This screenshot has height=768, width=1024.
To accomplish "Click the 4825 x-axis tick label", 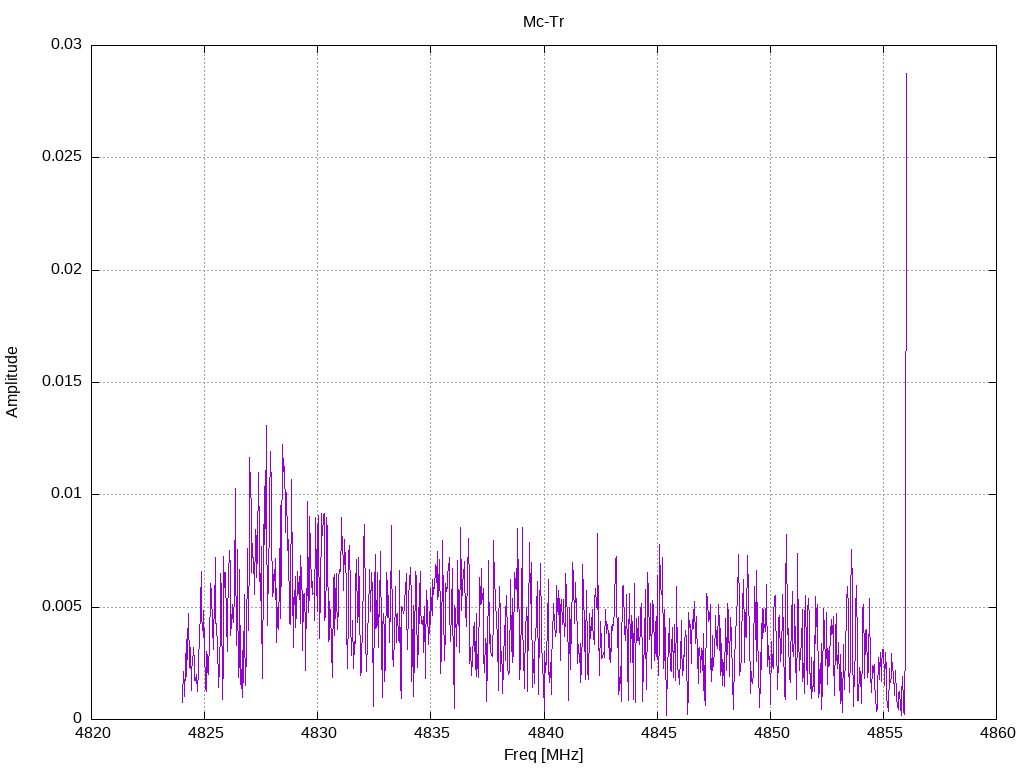I will pyautogui.click(x=205, y=733).
